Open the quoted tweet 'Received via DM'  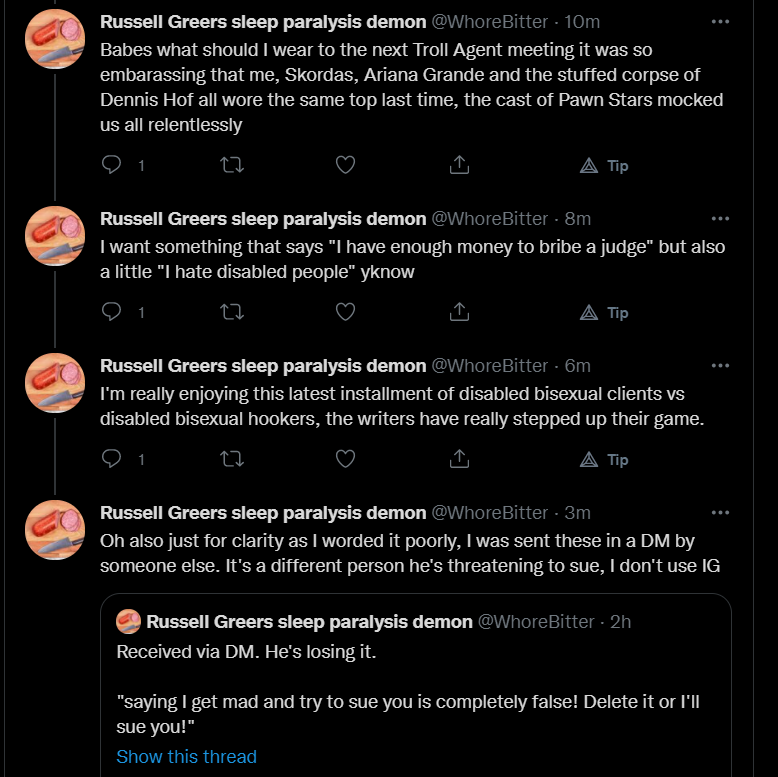416,685
